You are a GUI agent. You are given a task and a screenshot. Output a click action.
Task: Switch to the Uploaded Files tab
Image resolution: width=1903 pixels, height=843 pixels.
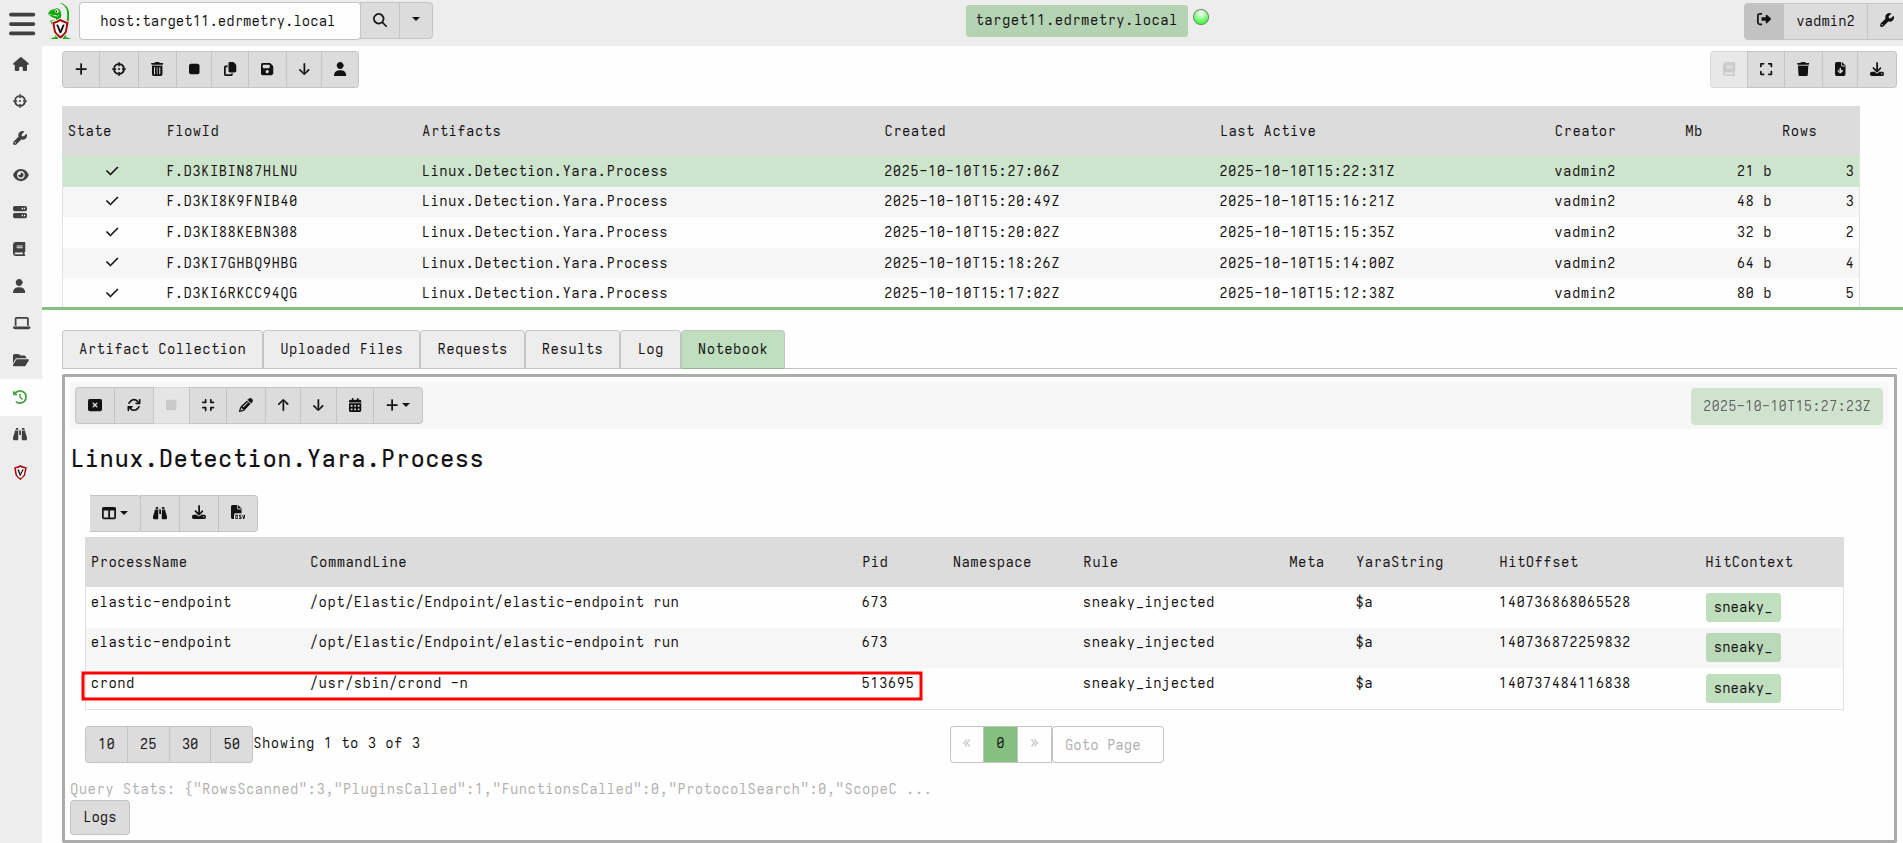click(341, 349)
